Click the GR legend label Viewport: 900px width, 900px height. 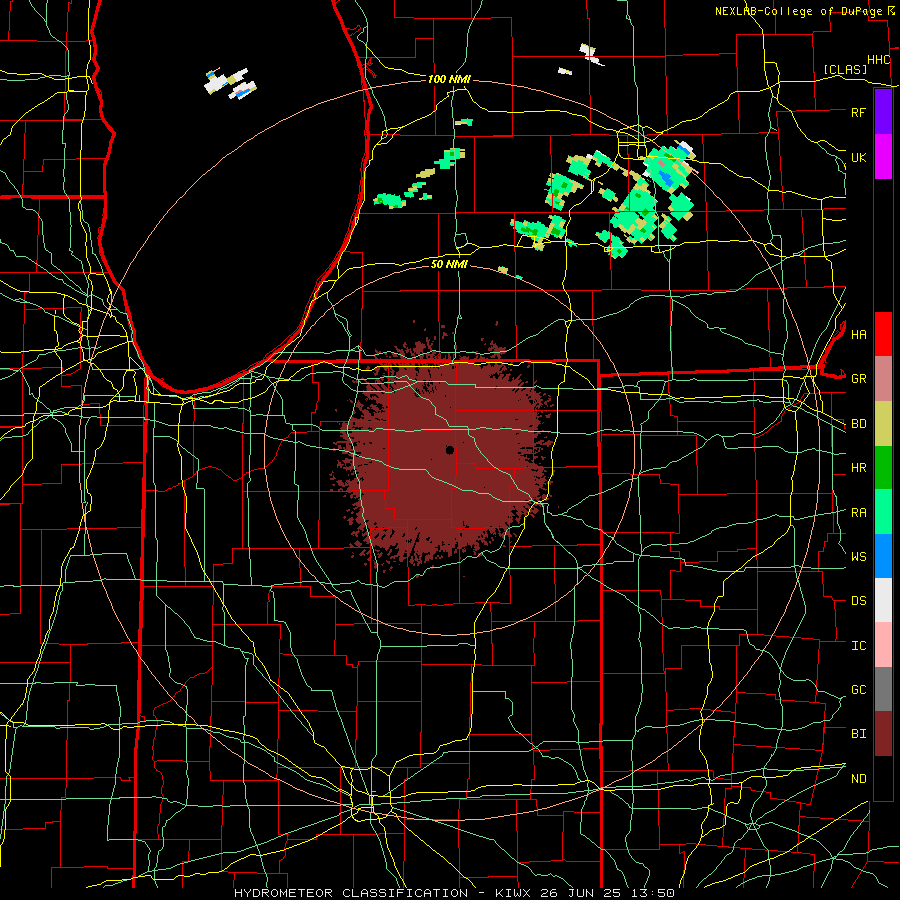point(858,379)
